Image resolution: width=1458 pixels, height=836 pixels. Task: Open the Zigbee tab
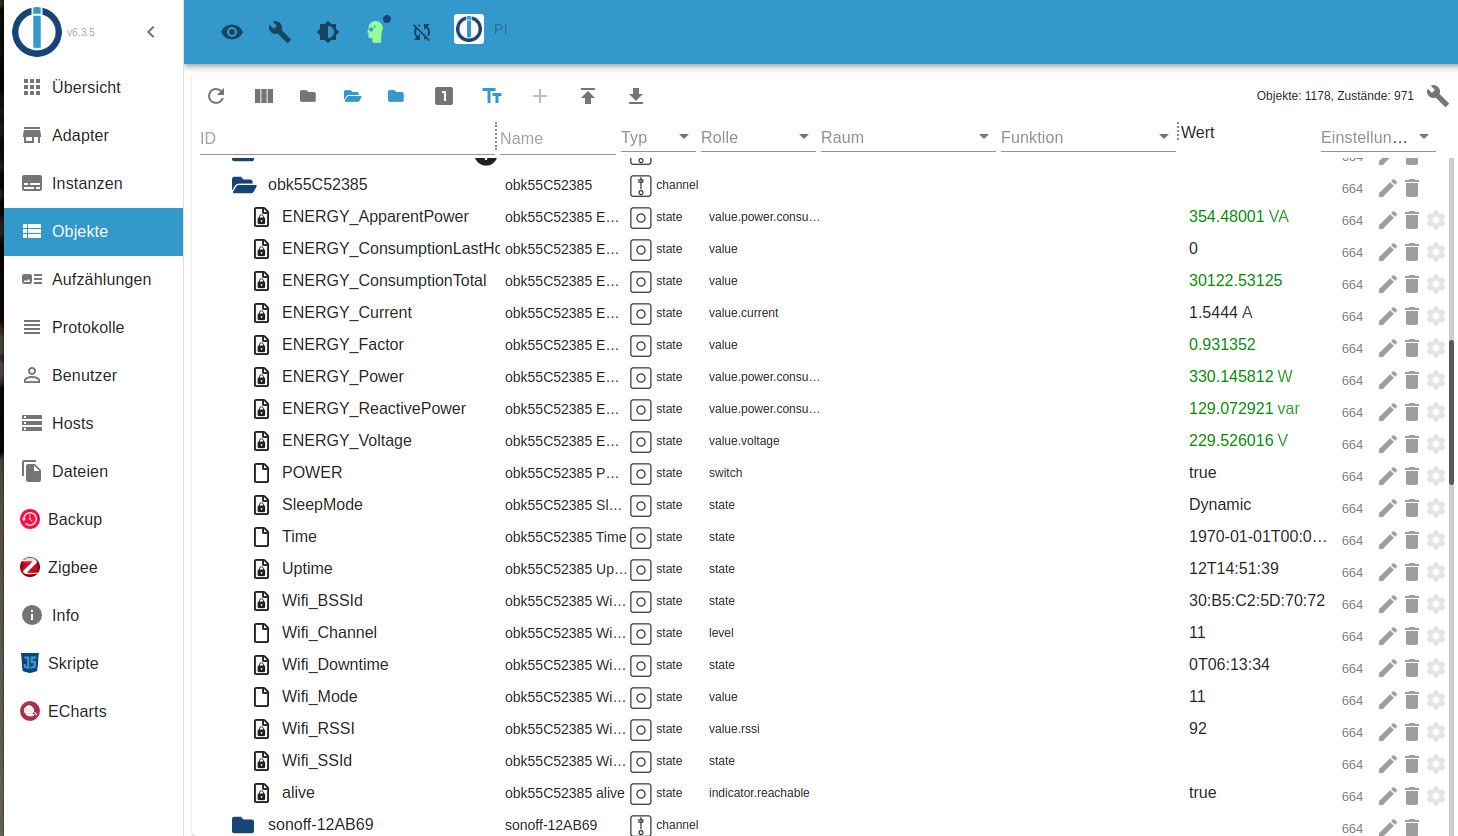(x=93, y=567)
